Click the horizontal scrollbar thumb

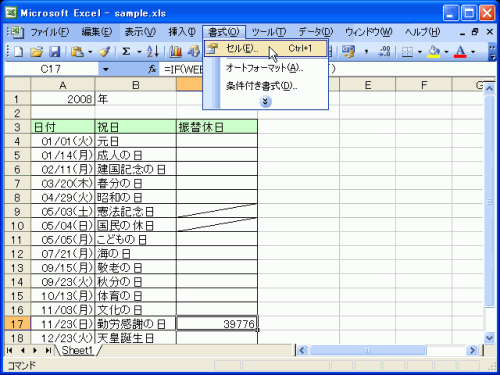click(x=368, y=350)
